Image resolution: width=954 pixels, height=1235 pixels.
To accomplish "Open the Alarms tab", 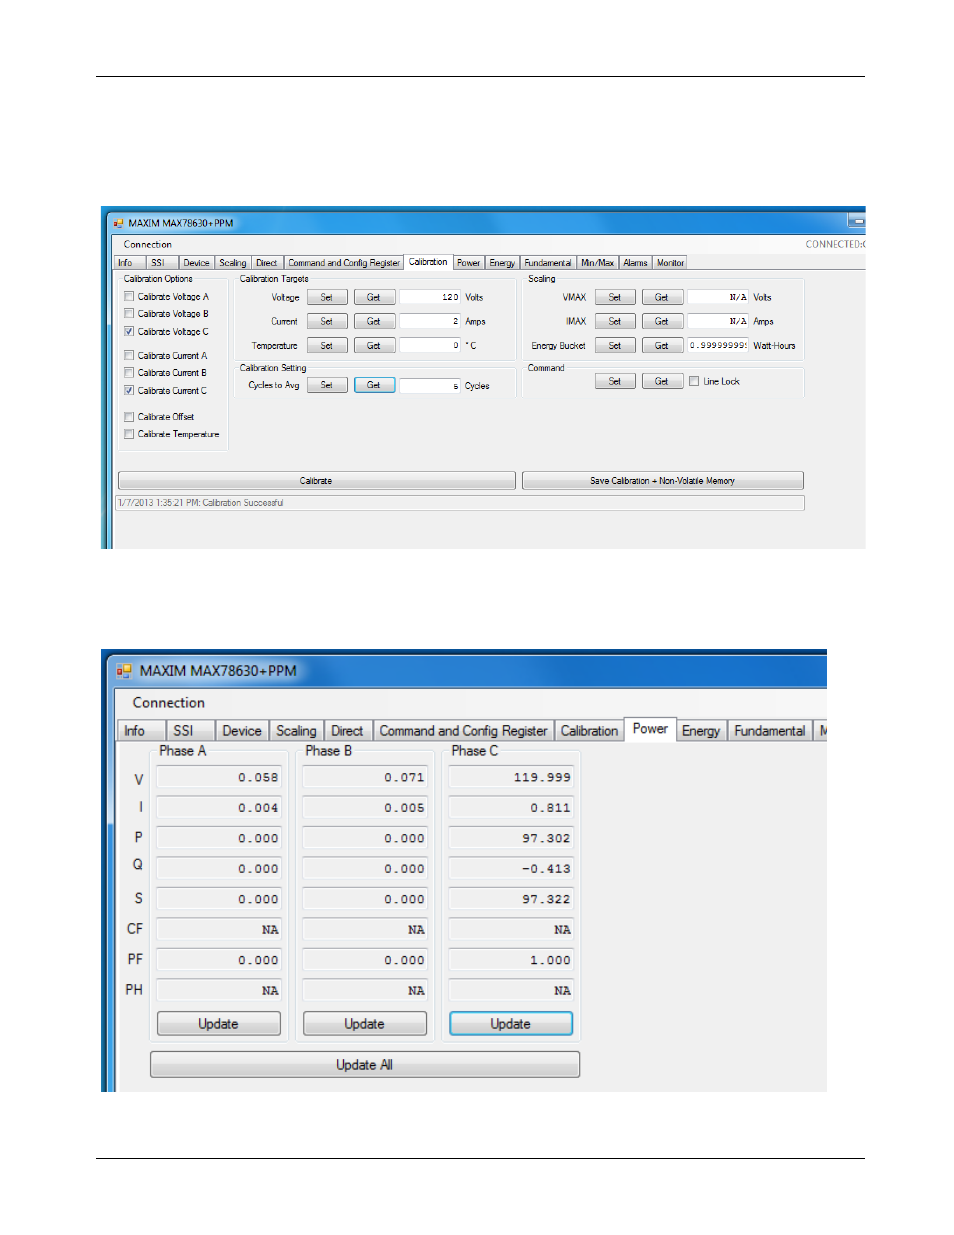I will (636, 263).
